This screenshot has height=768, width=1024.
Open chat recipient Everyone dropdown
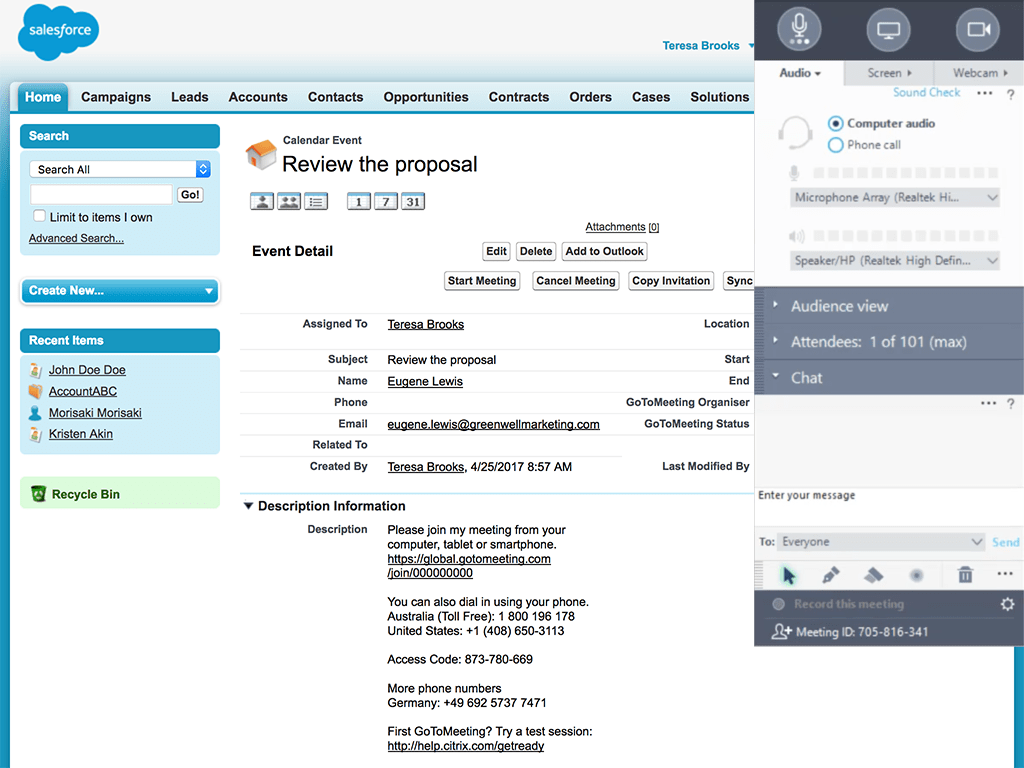882,541
